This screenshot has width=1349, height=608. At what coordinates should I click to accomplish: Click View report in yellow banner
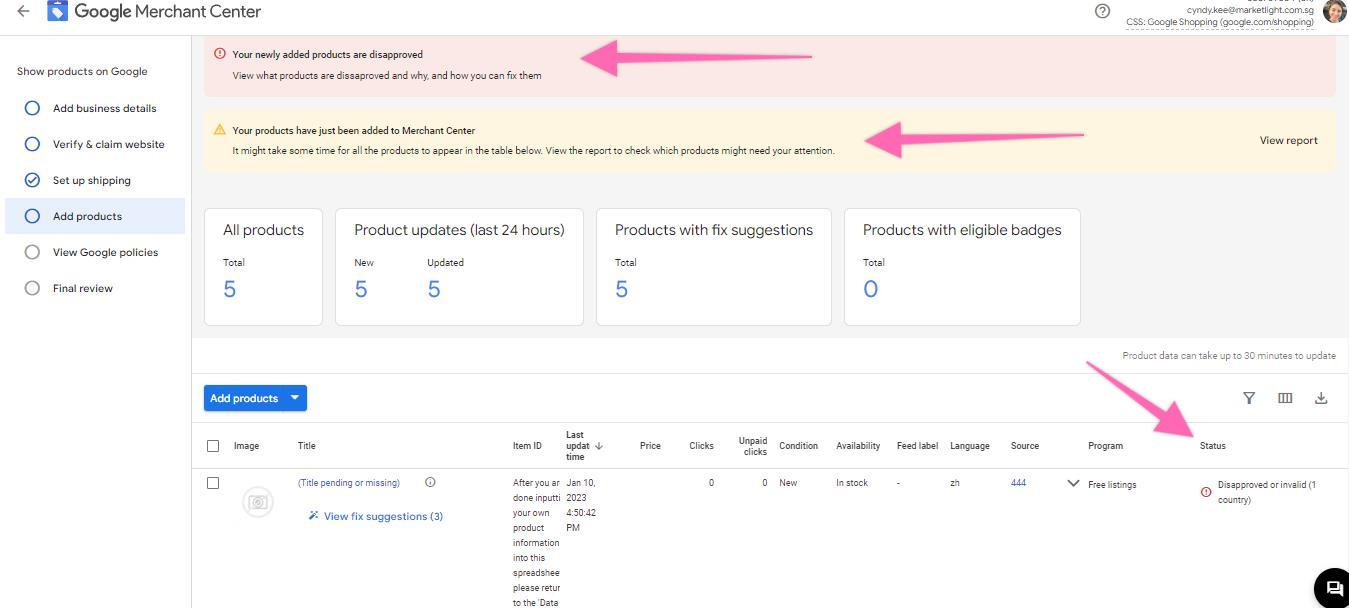1288,140
